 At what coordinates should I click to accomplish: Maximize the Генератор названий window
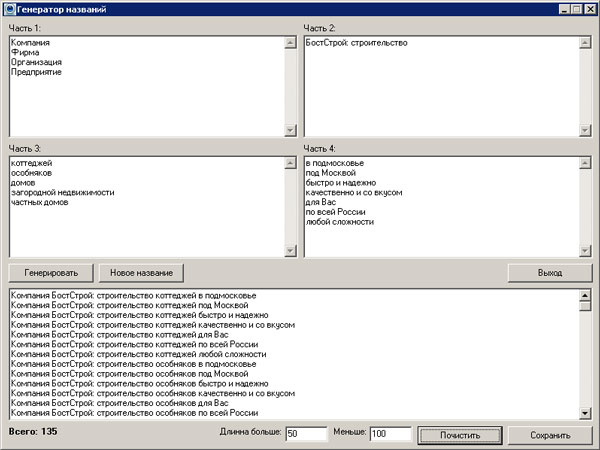(576, 8)
